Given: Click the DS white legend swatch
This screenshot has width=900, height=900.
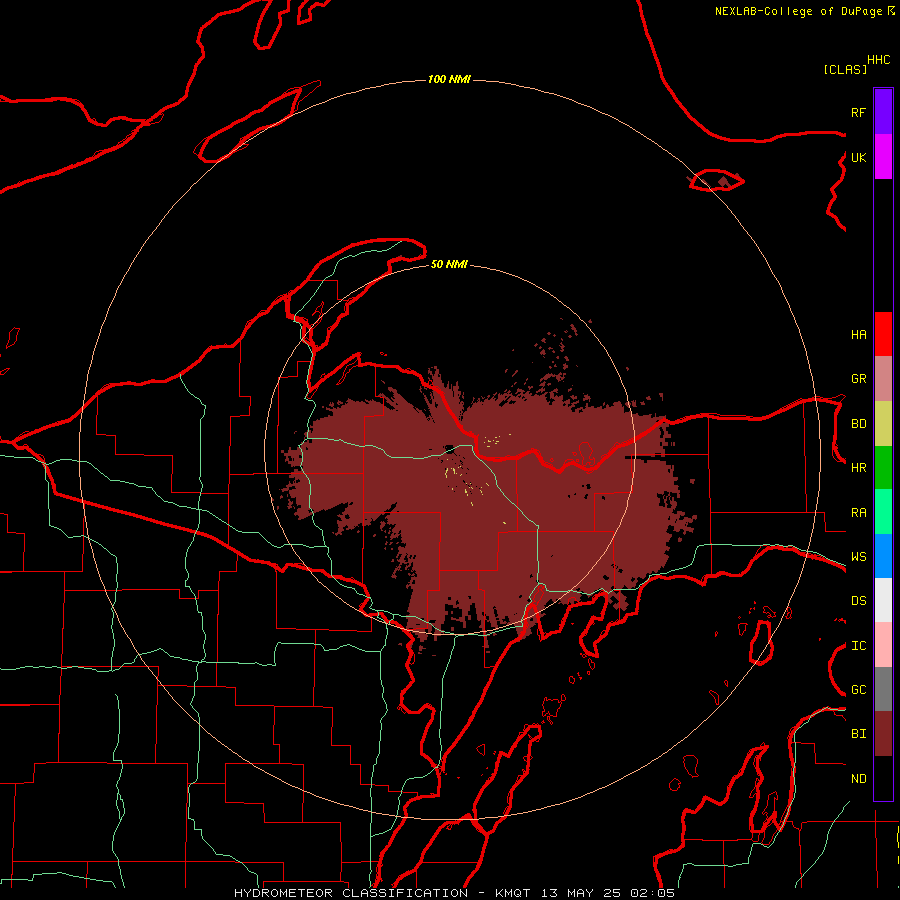Looking at the screenshot, I should point(883,600).
